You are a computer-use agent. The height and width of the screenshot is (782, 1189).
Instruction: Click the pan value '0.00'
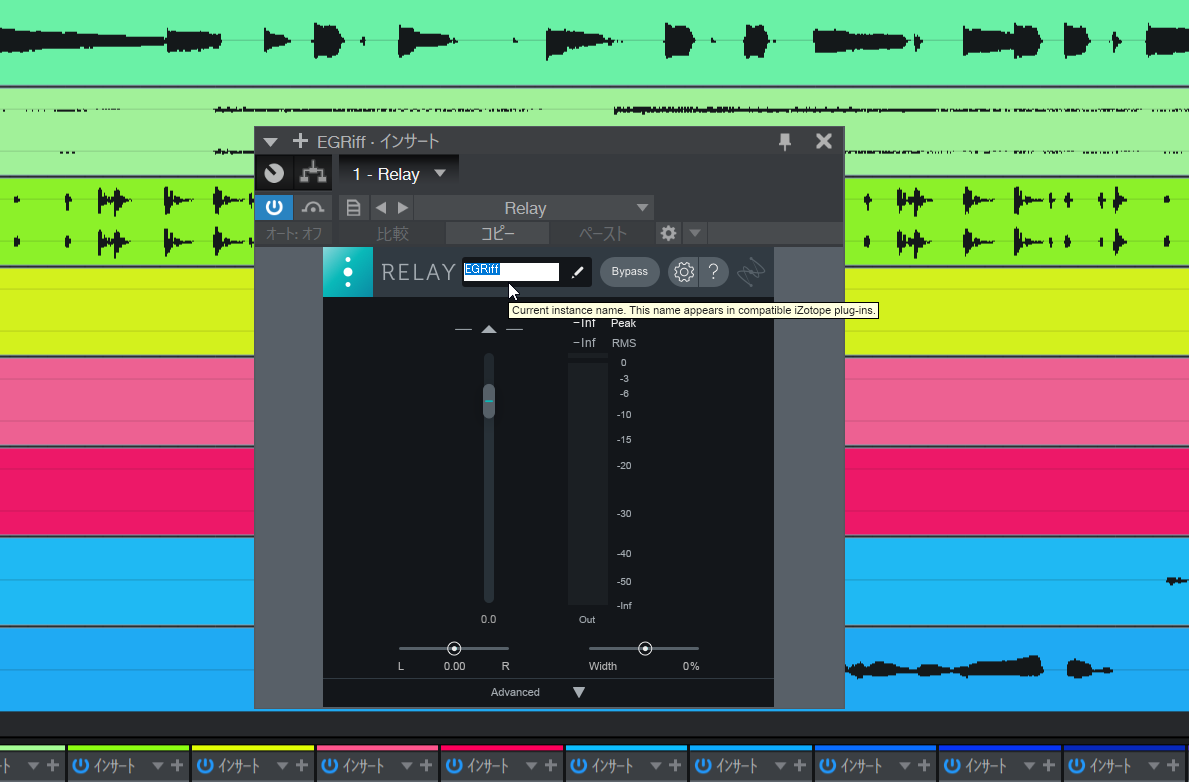coord(454,666)
